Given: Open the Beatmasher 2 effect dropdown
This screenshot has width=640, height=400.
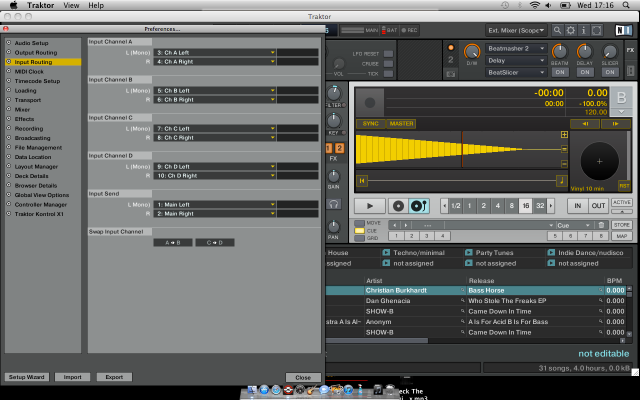Looking at the screenshot, I should tap(516, 49).
